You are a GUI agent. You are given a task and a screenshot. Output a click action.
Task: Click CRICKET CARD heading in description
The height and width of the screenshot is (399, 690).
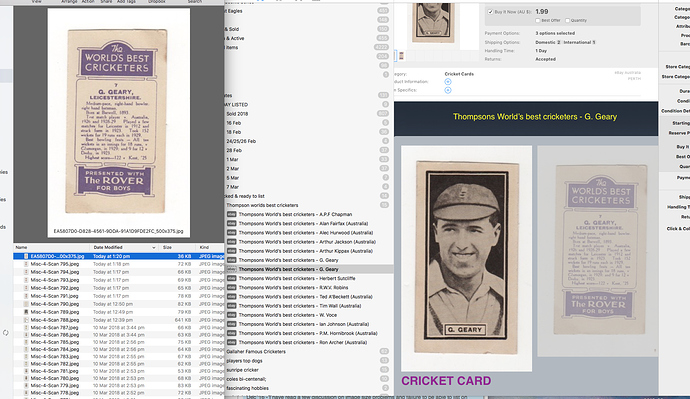click(x=446, y=381)
